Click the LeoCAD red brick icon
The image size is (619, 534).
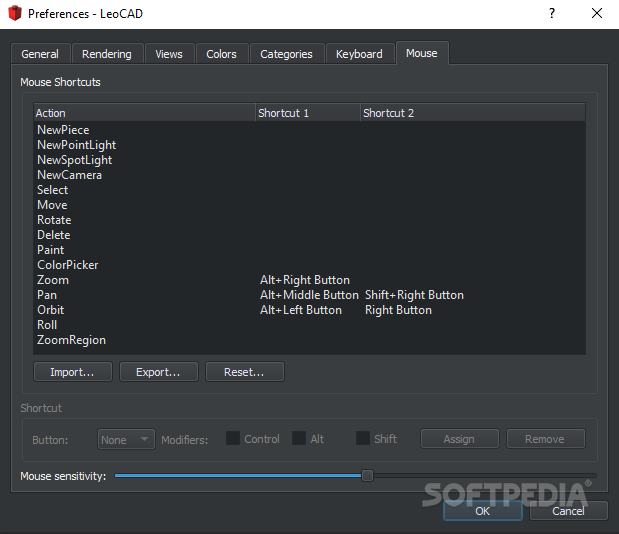pos(15,13)
